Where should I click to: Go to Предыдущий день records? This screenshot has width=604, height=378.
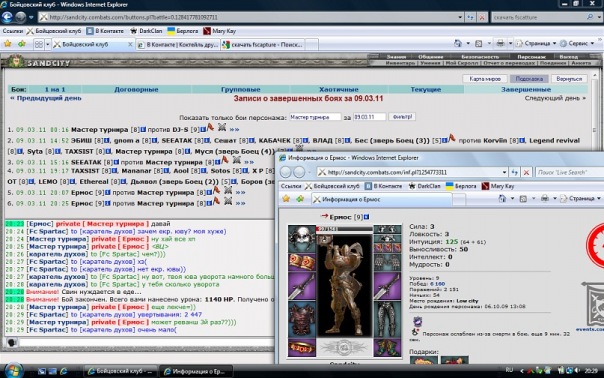45,98
